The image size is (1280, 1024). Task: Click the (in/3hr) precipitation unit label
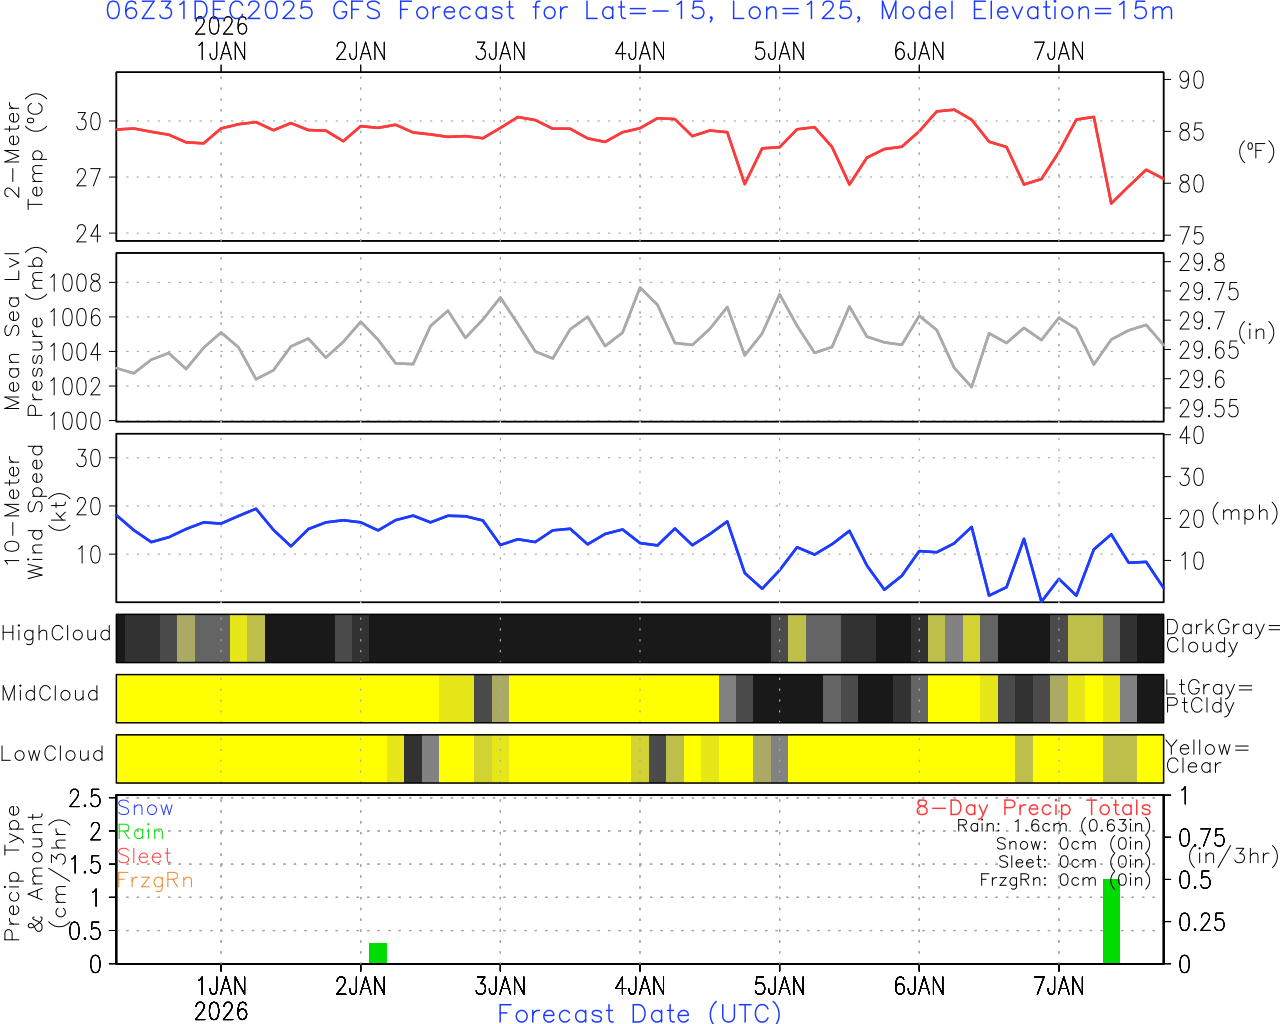[1232, 856]
